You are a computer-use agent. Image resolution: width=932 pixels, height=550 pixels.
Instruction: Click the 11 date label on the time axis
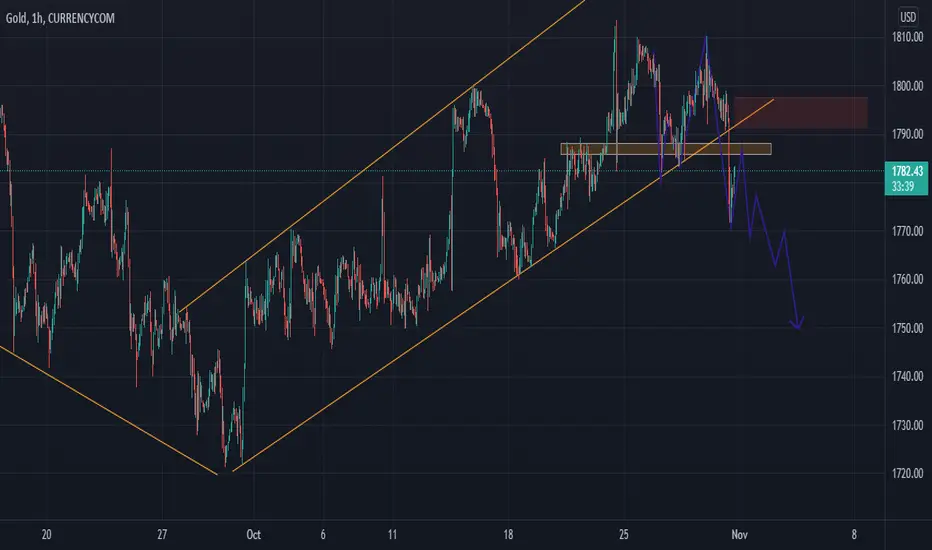click(x=392, y=535)
